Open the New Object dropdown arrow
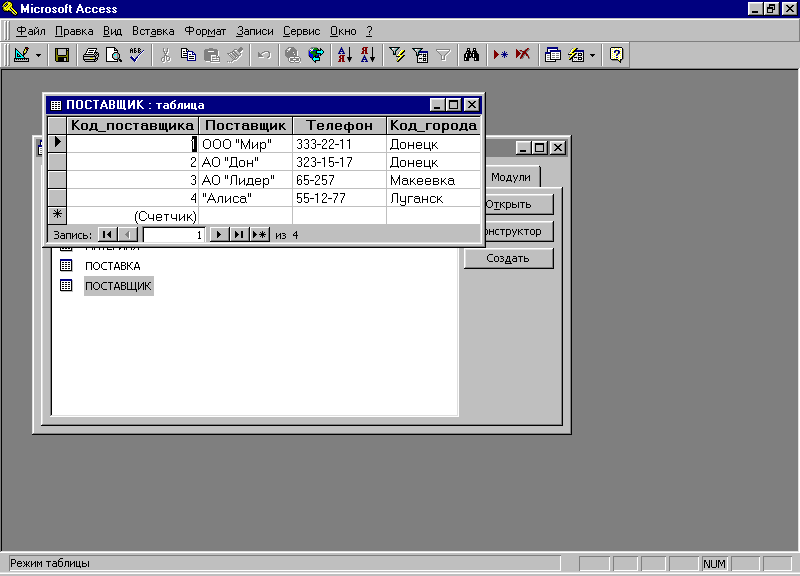800x576 pixels. click(x=592, y=55)
